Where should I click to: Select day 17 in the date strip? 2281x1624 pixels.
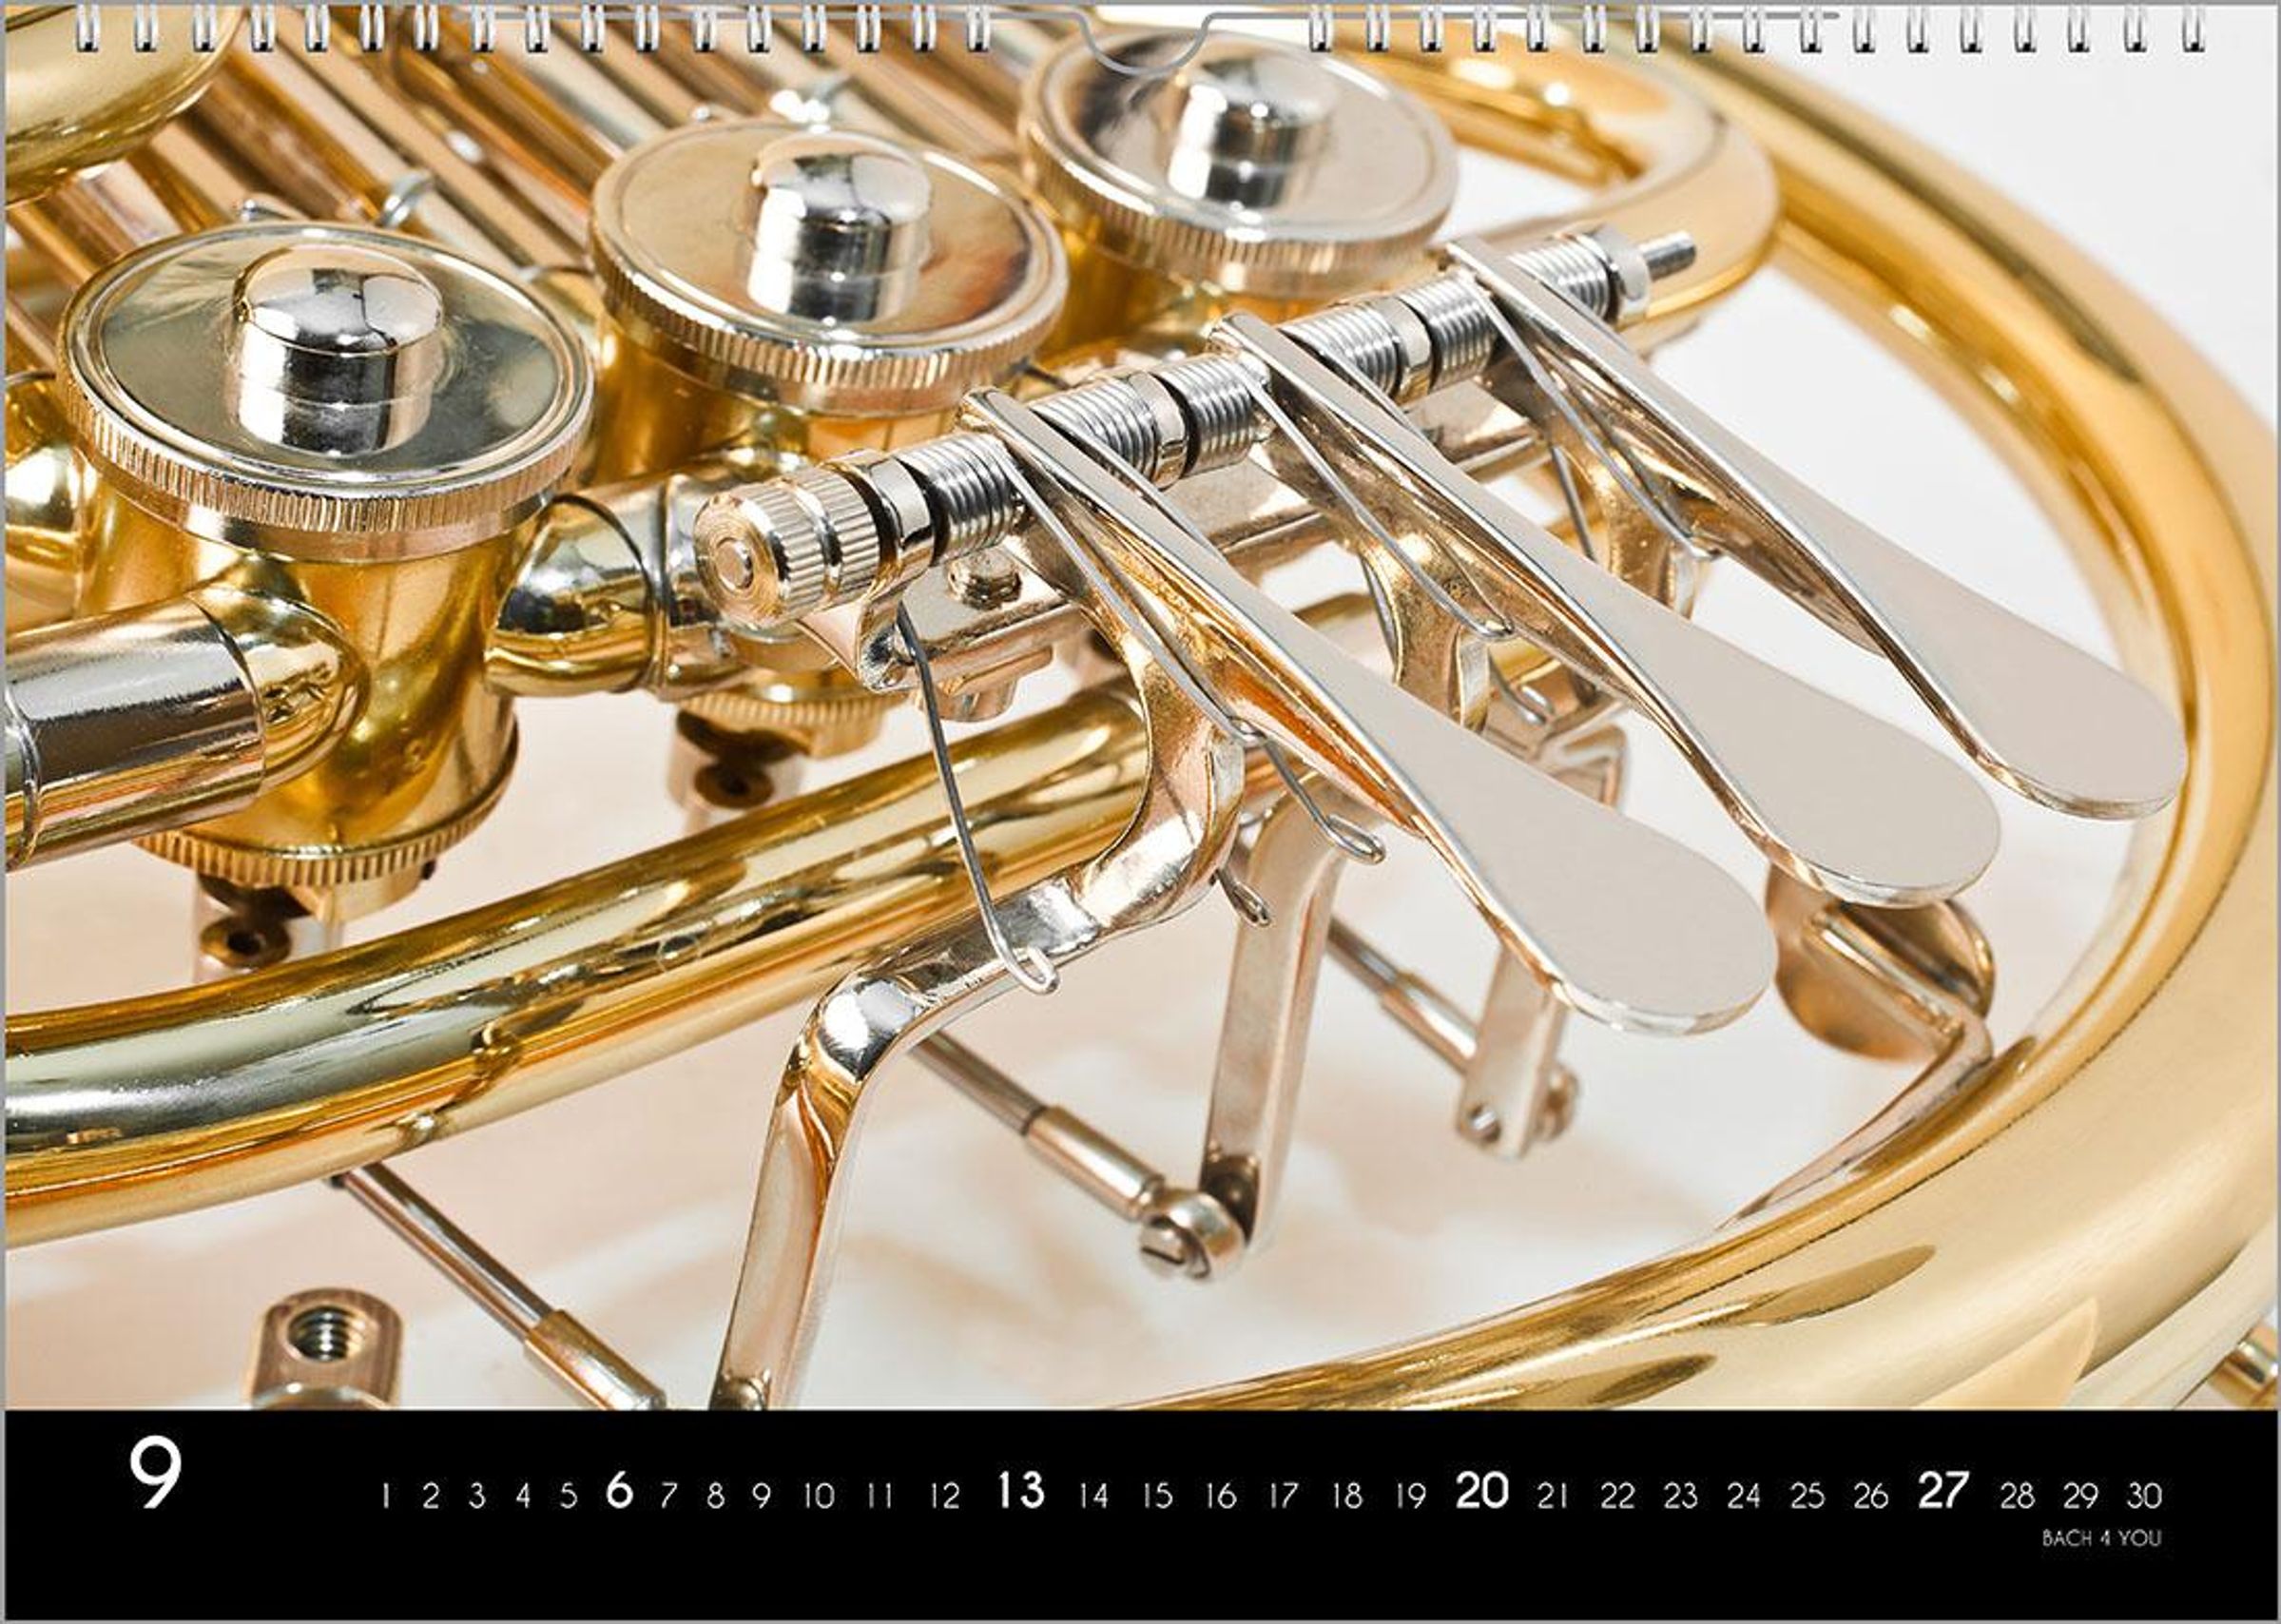1283,1496
